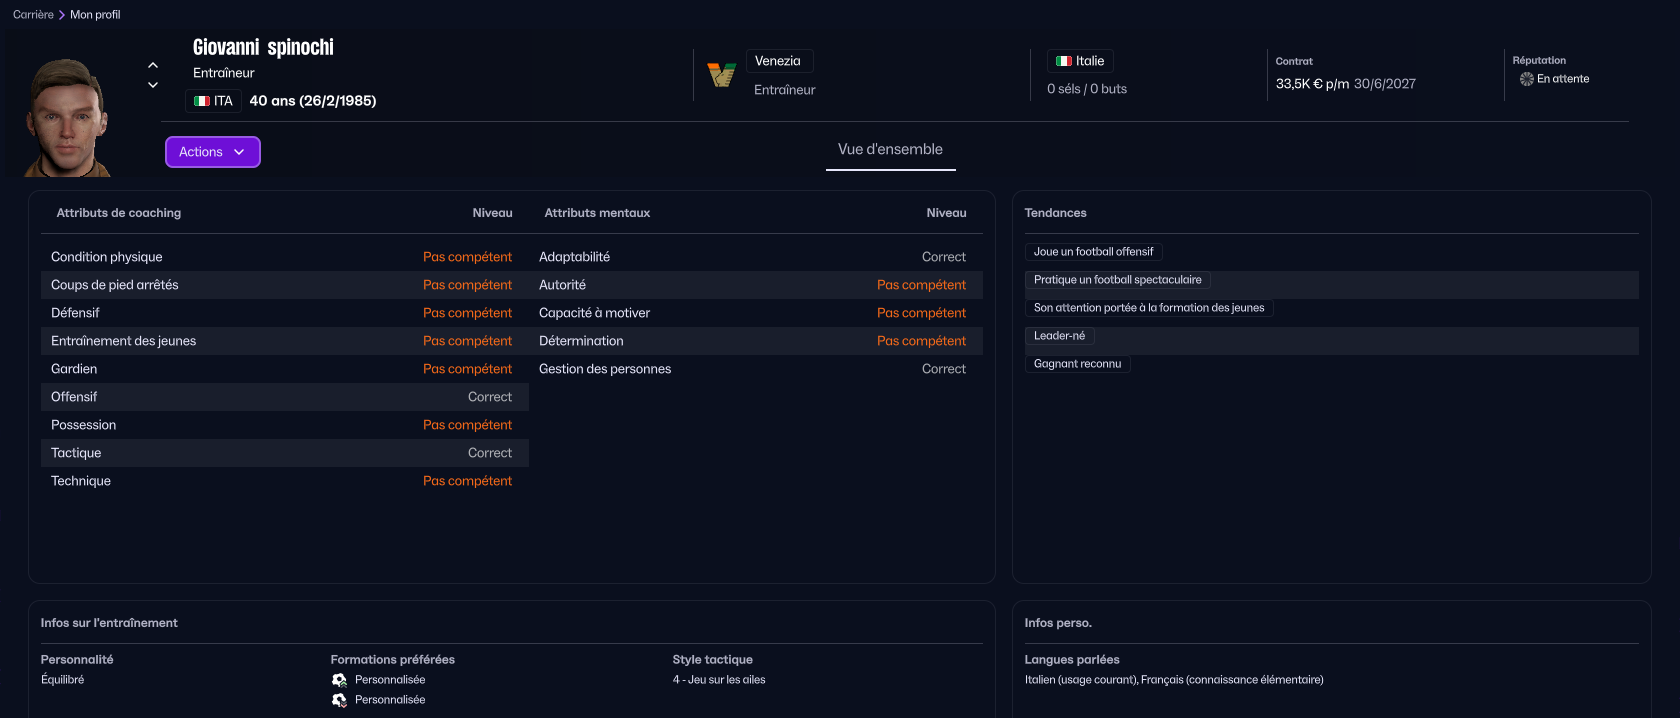Go to previous profile with up chevron
Viewport: 1680px width, 718px height.
click(153, 65)
